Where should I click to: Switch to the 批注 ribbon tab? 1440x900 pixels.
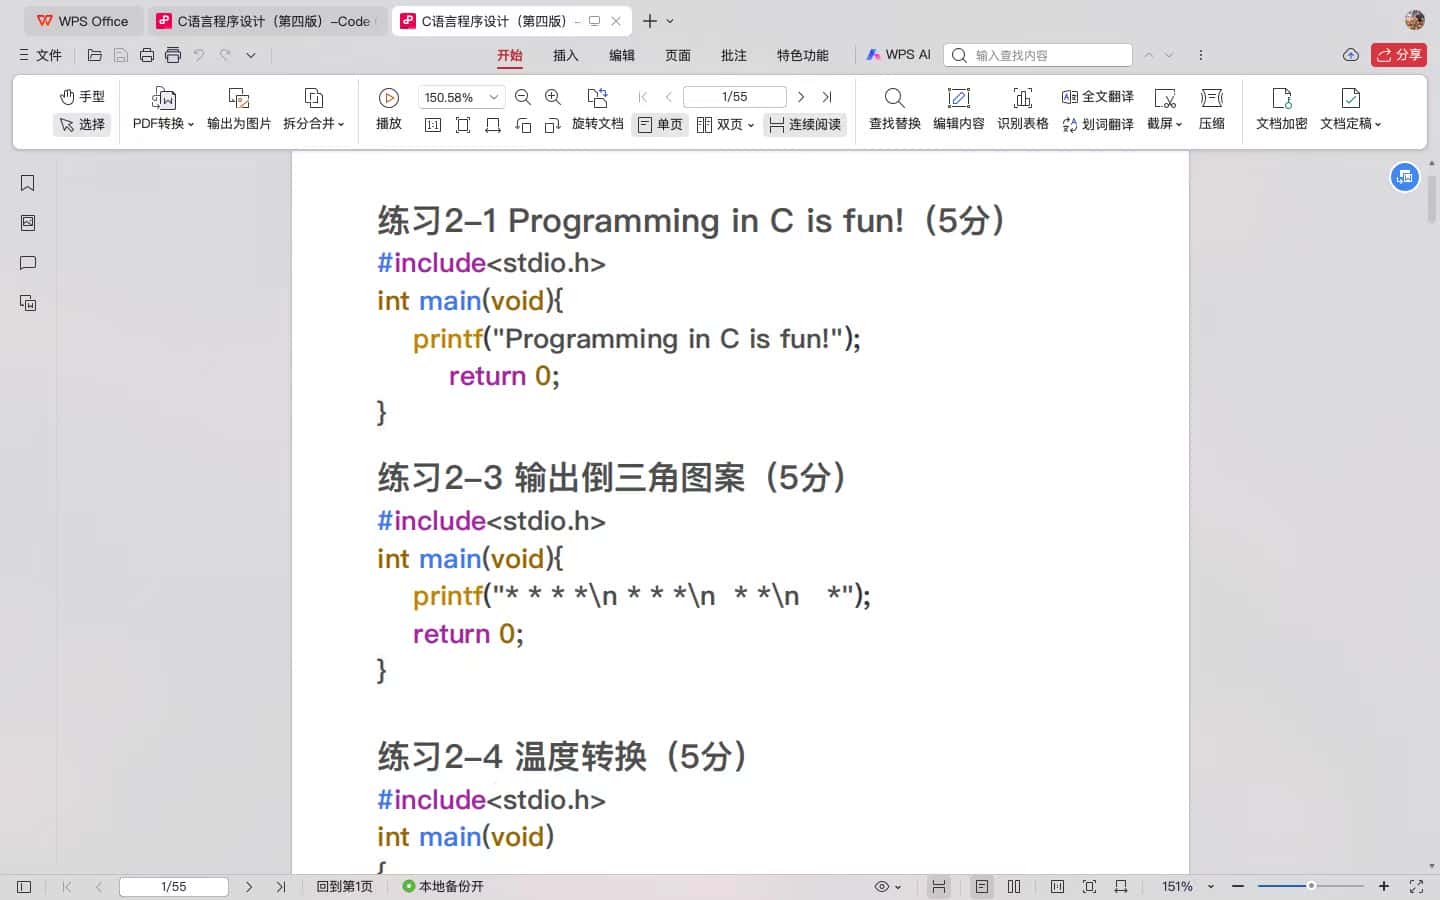[734, 55]
